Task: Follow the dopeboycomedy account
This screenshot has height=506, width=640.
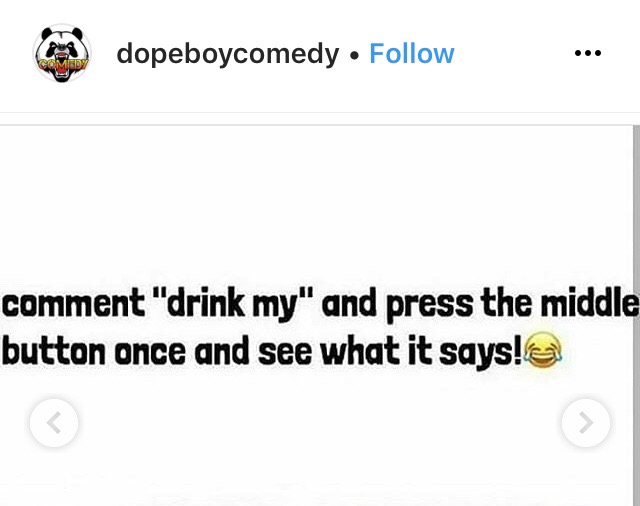Action: coord(411,53)
